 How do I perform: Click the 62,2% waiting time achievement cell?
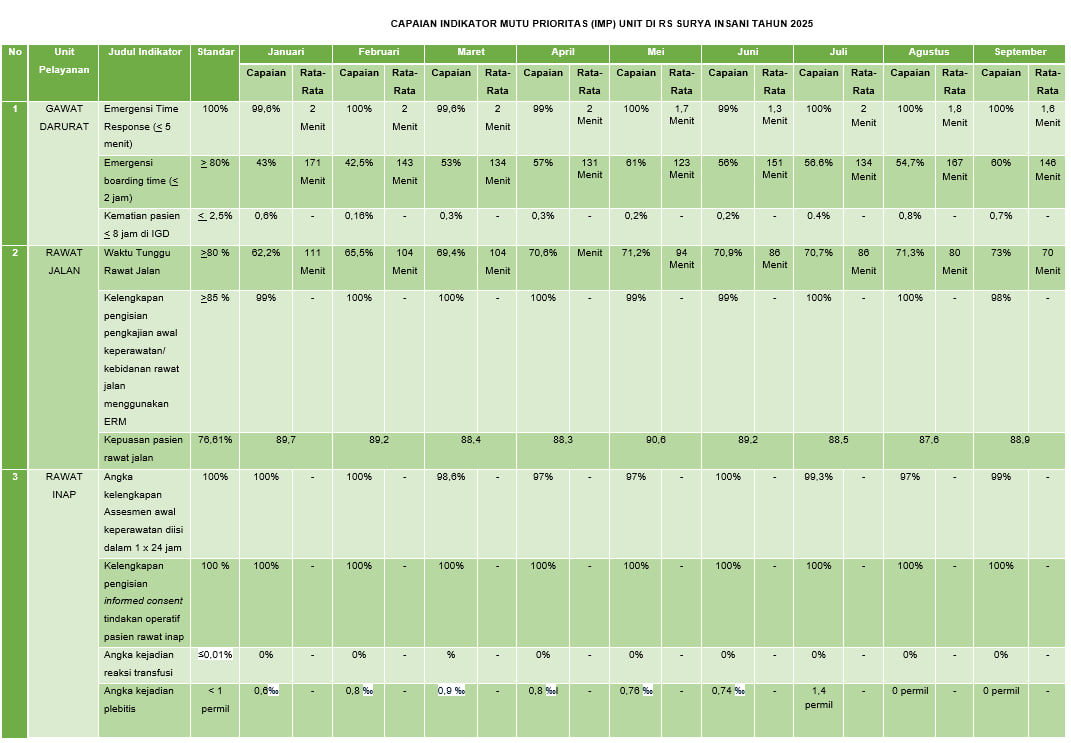tap(266, 254)
